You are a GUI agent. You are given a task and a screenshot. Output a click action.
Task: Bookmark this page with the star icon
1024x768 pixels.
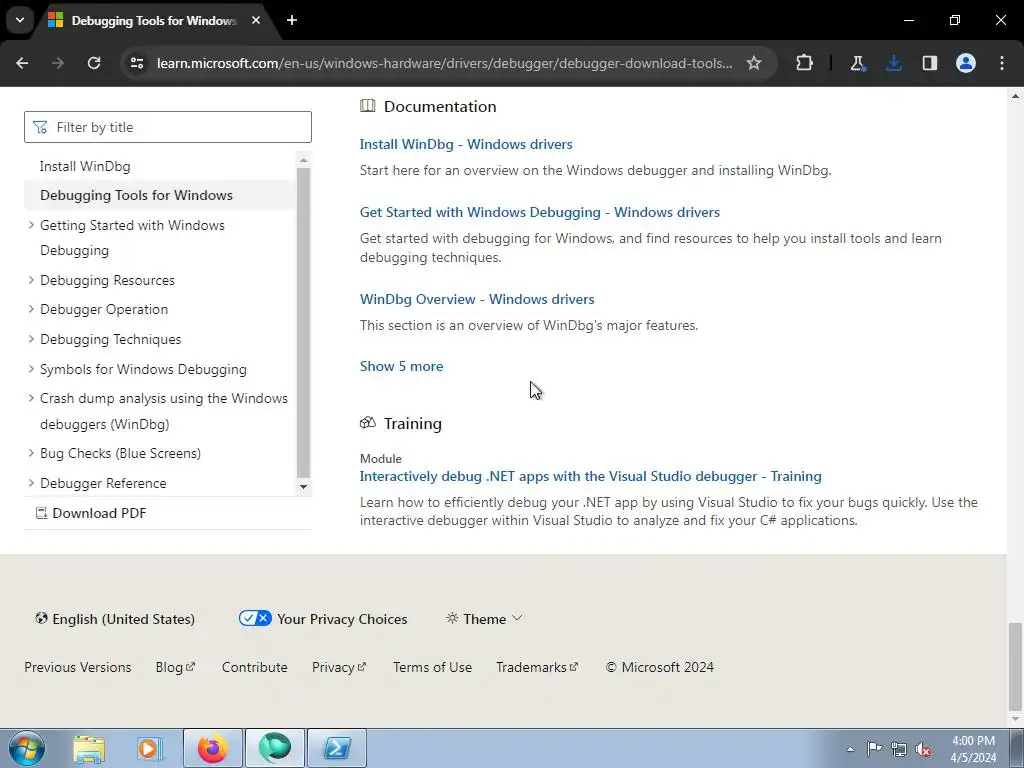[x=754, y=63]
